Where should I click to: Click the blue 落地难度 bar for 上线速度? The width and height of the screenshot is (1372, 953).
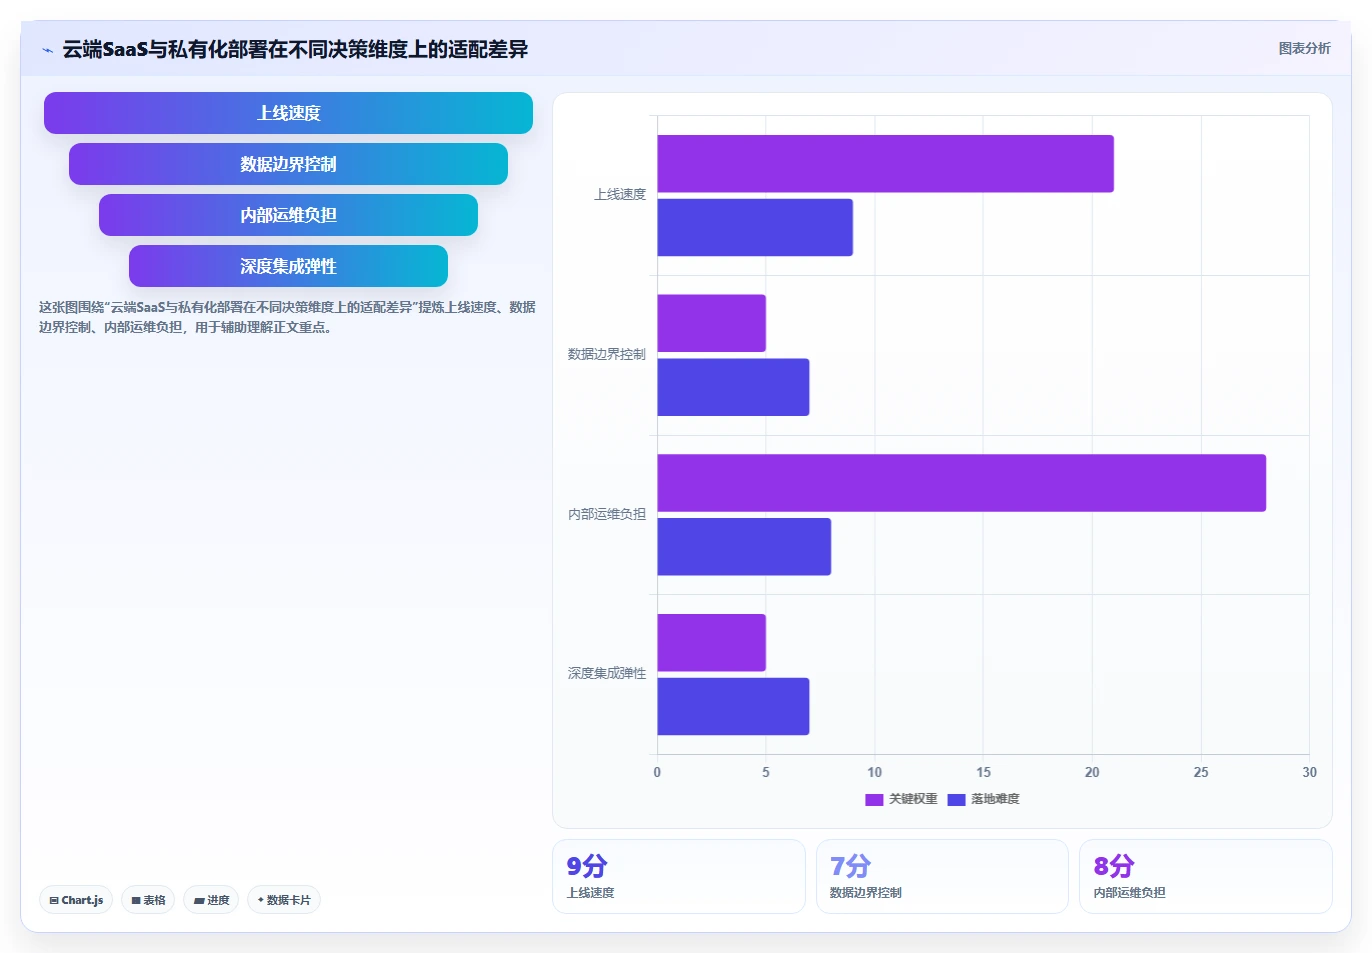coord(755,227)
